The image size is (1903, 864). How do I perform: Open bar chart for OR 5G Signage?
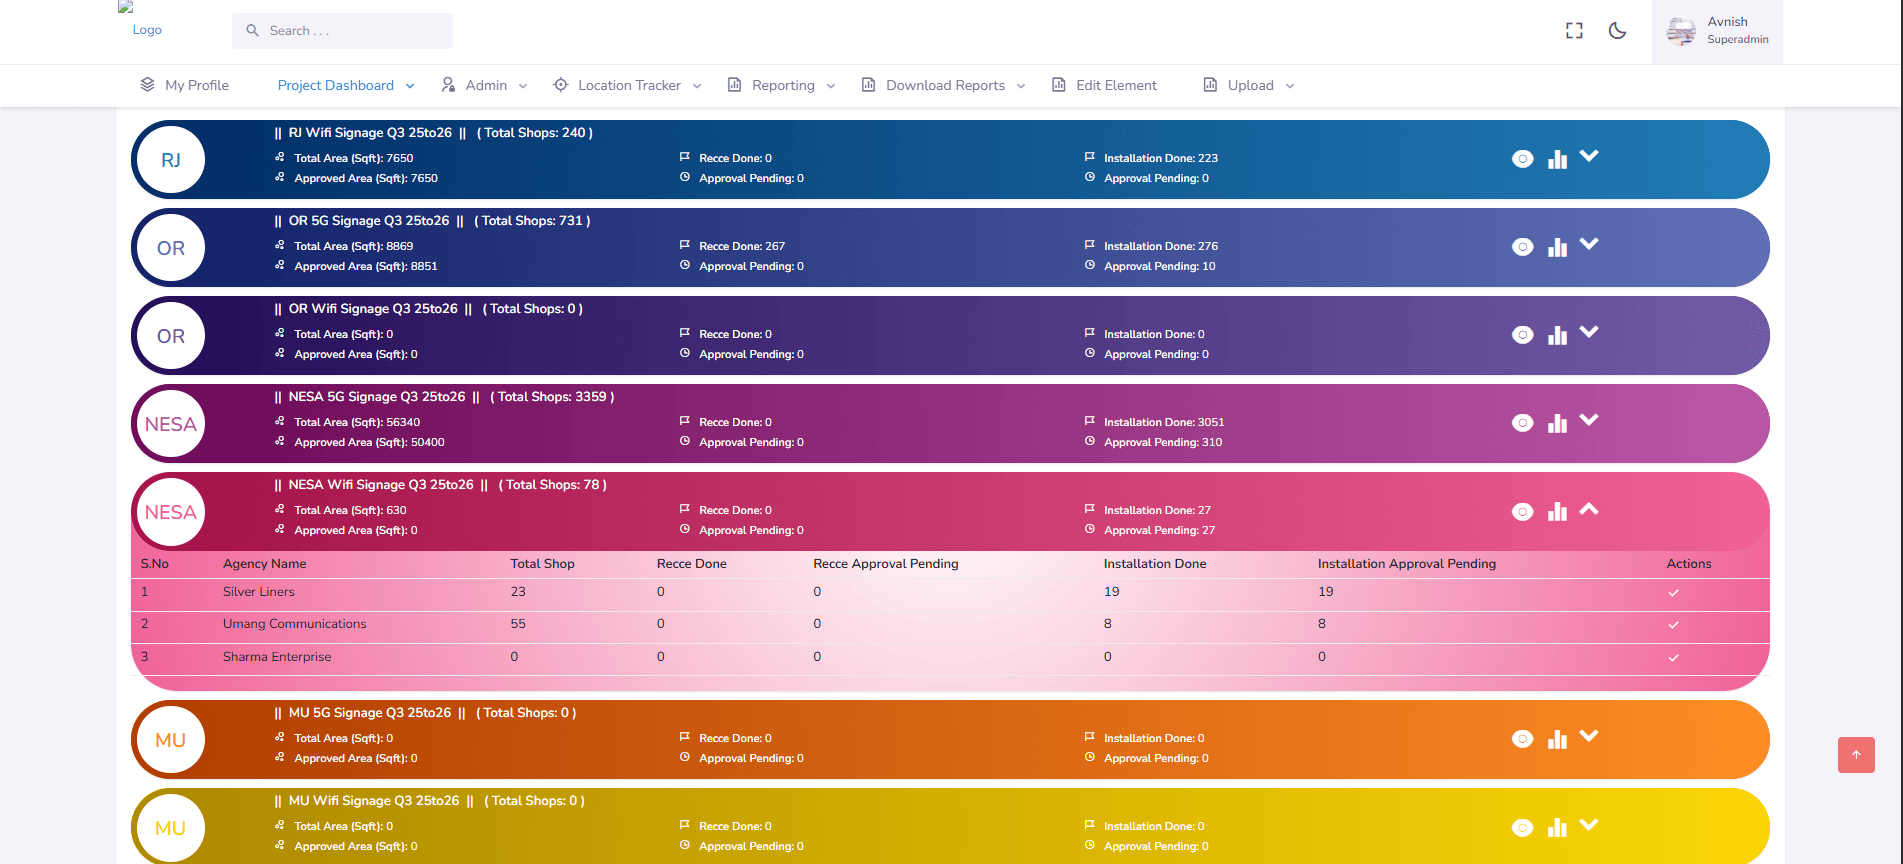click(1557, 247)
